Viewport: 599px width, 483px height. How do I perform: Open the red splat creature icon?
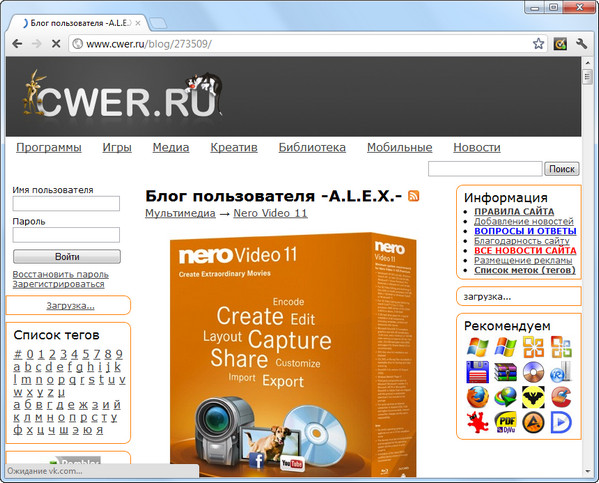tap(478, 422)
